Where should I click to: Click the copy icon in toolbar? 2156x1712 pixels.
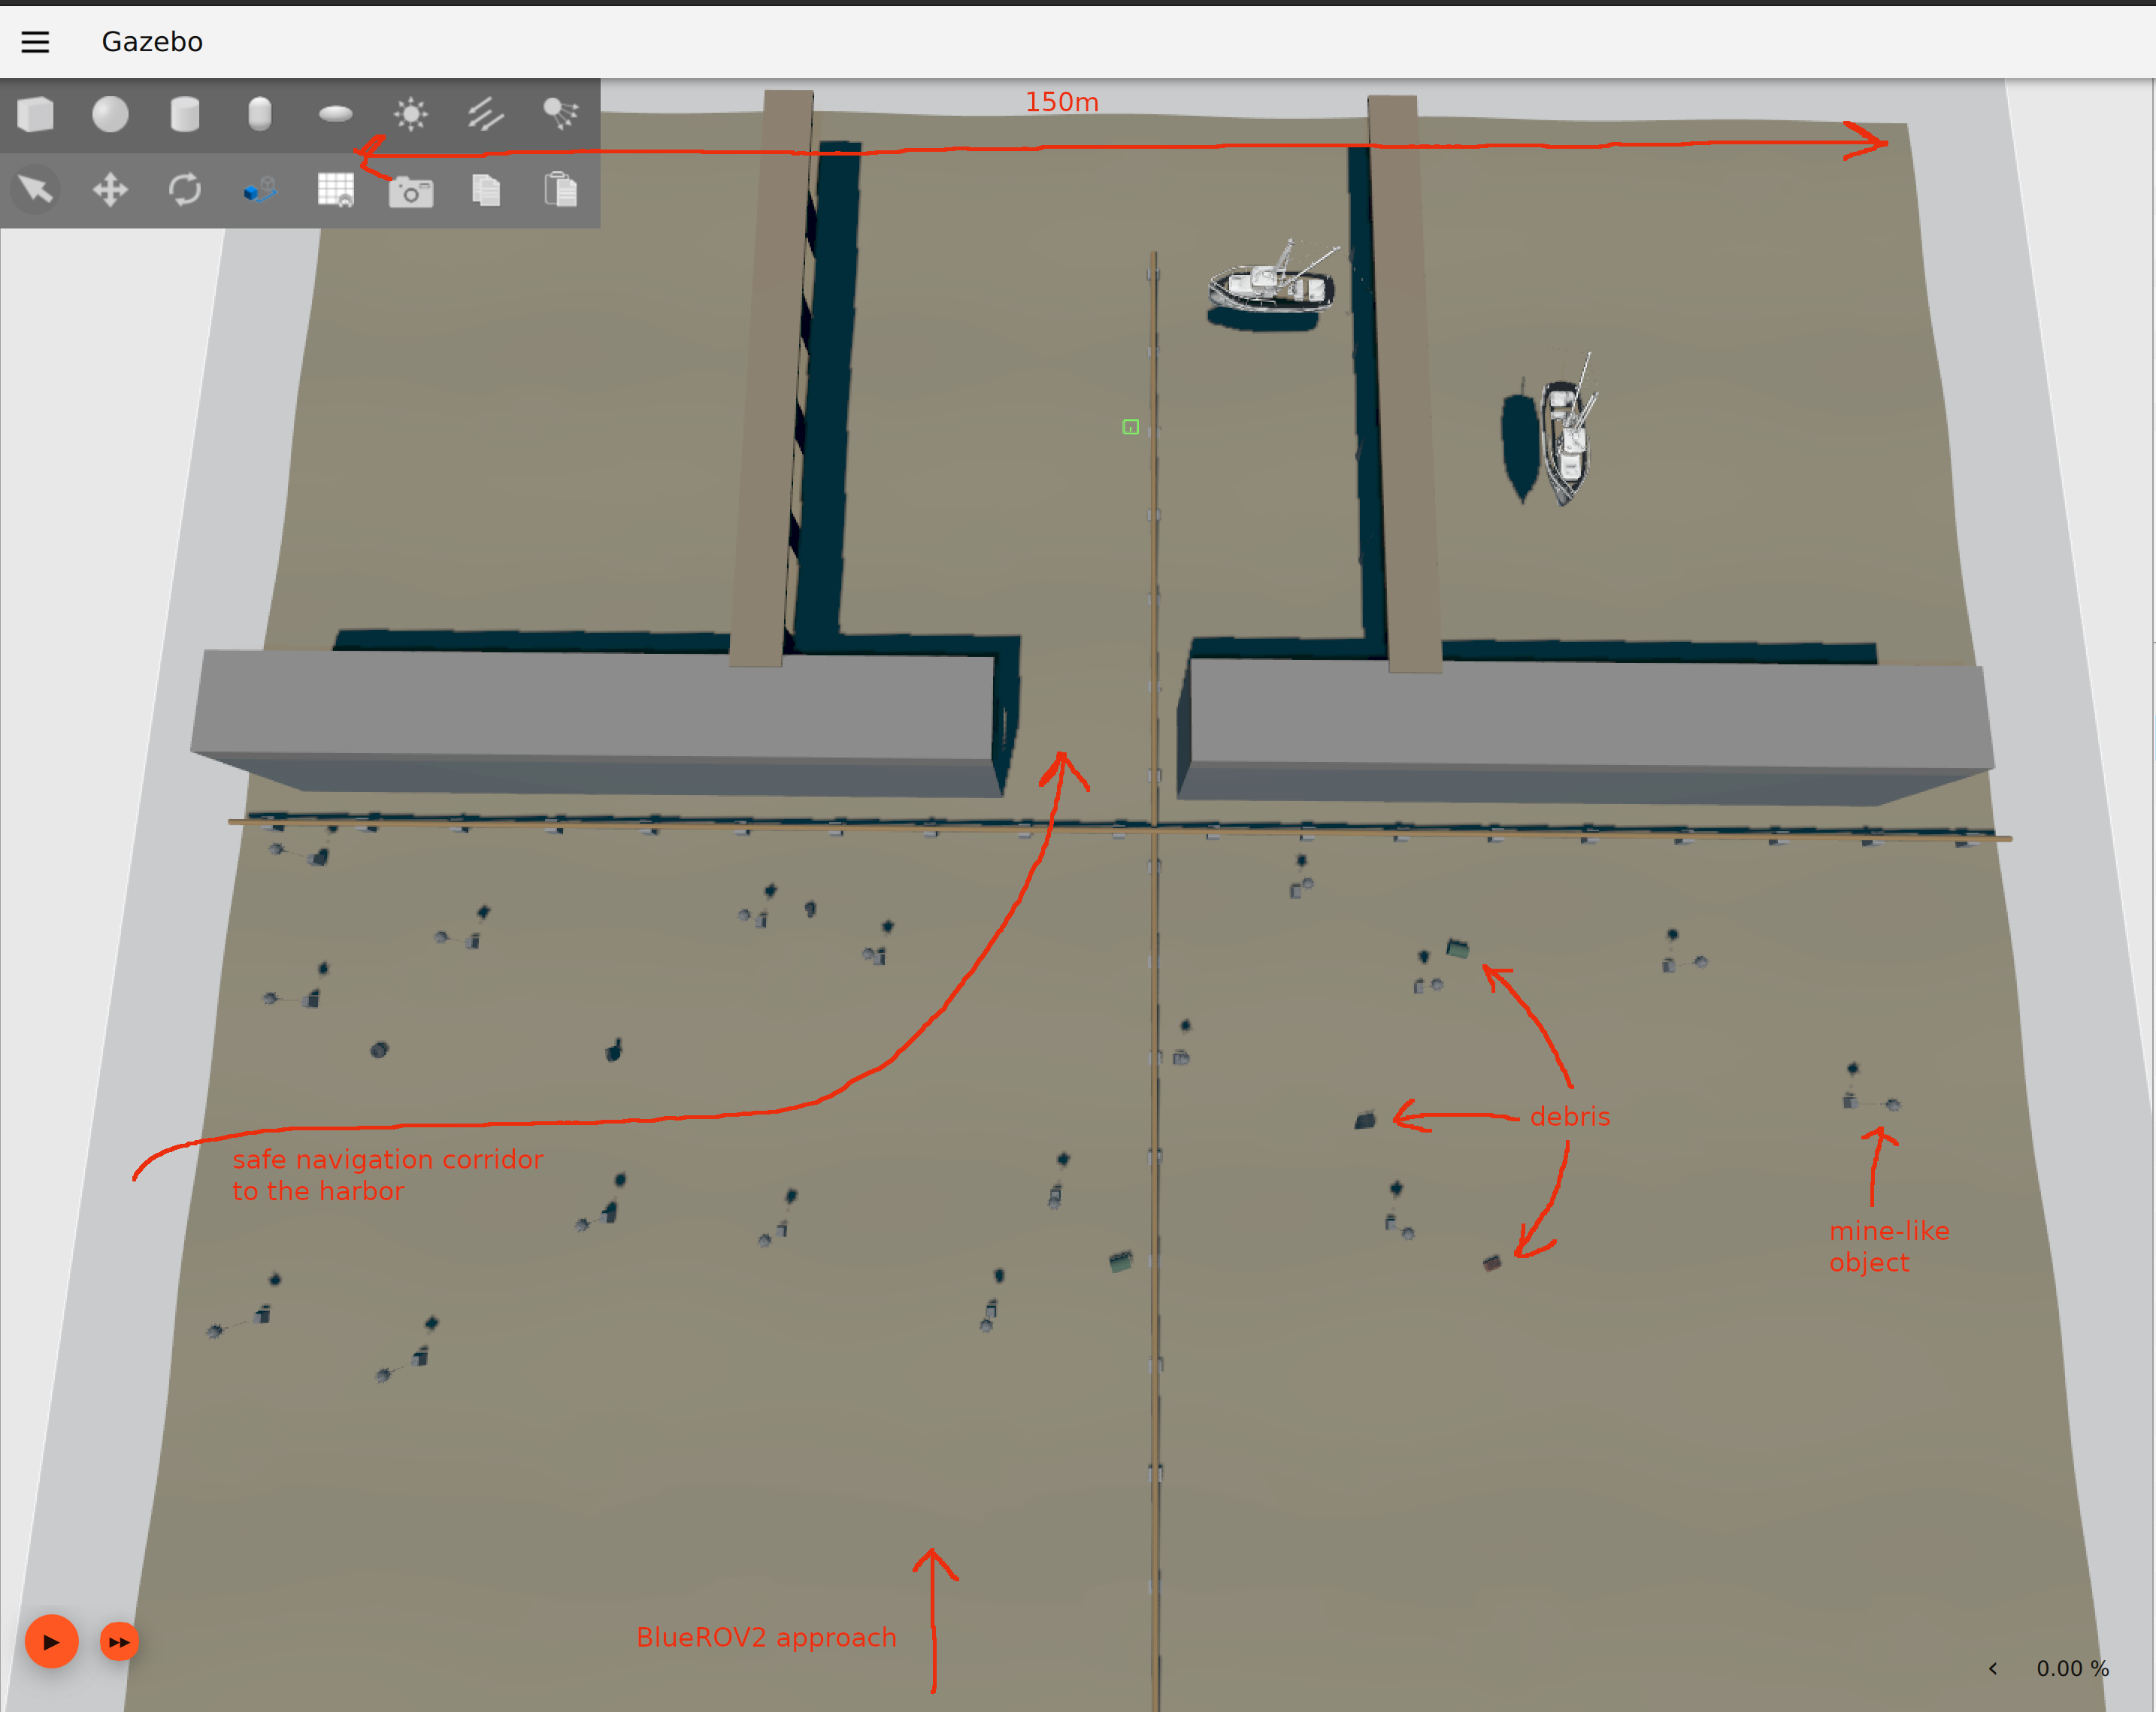[486, 189]
